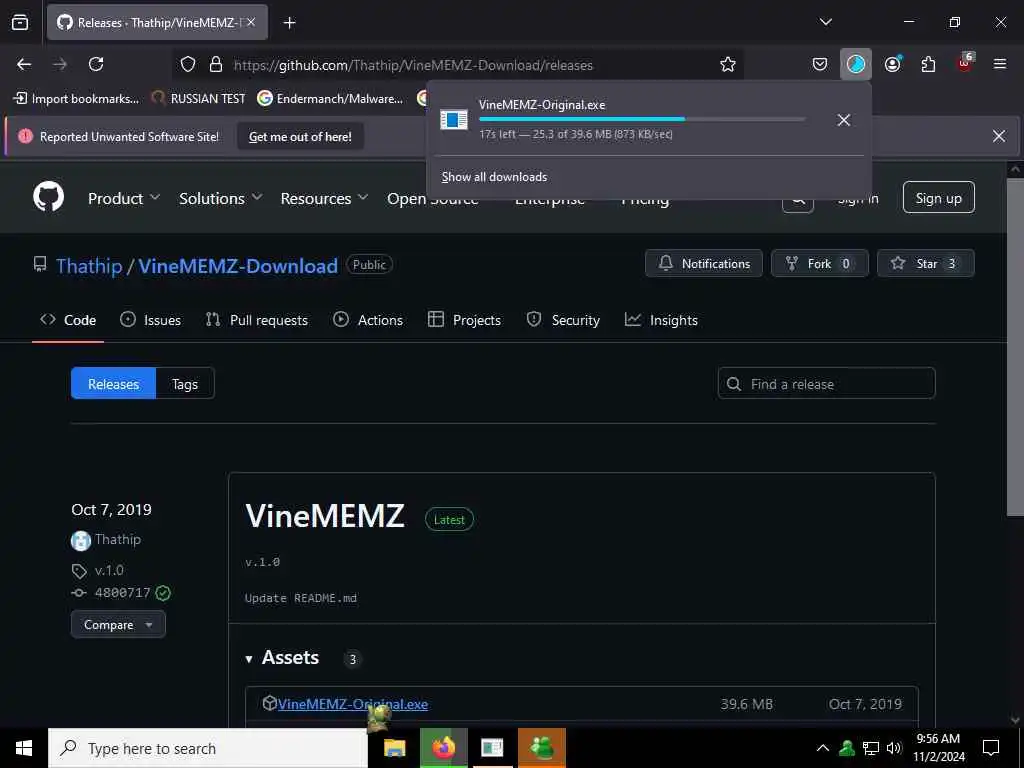The width and height of the screenshot is (1024, 768).
Task: Open the downloads progress toolbar icon
Action: point(856,64)
